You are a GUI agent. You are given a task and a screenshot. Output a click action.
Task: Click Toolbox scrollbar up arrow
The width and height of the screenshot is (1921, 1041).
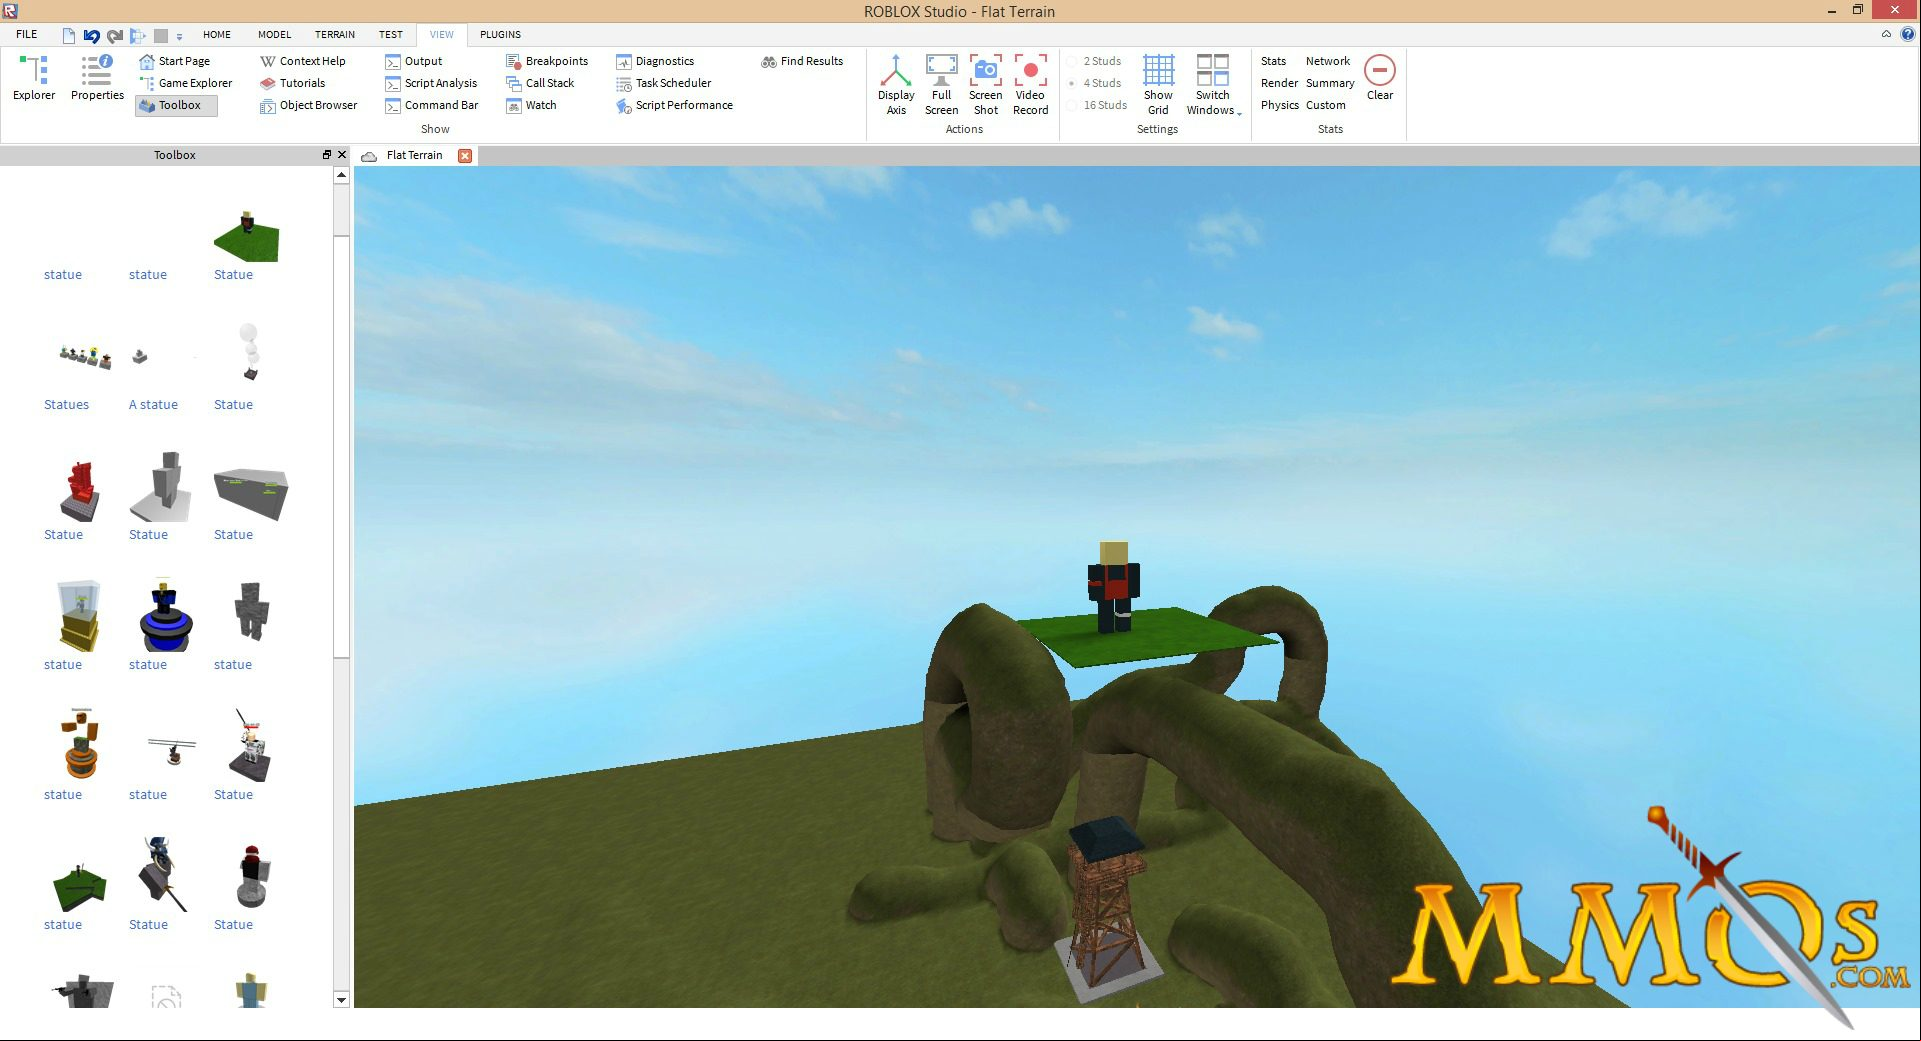[341, 175]
